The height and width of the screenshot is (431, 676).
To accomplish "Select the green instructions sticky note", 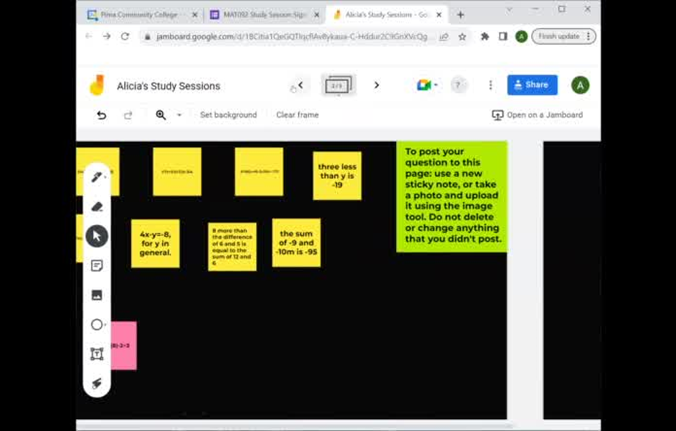I will [451, 196].
